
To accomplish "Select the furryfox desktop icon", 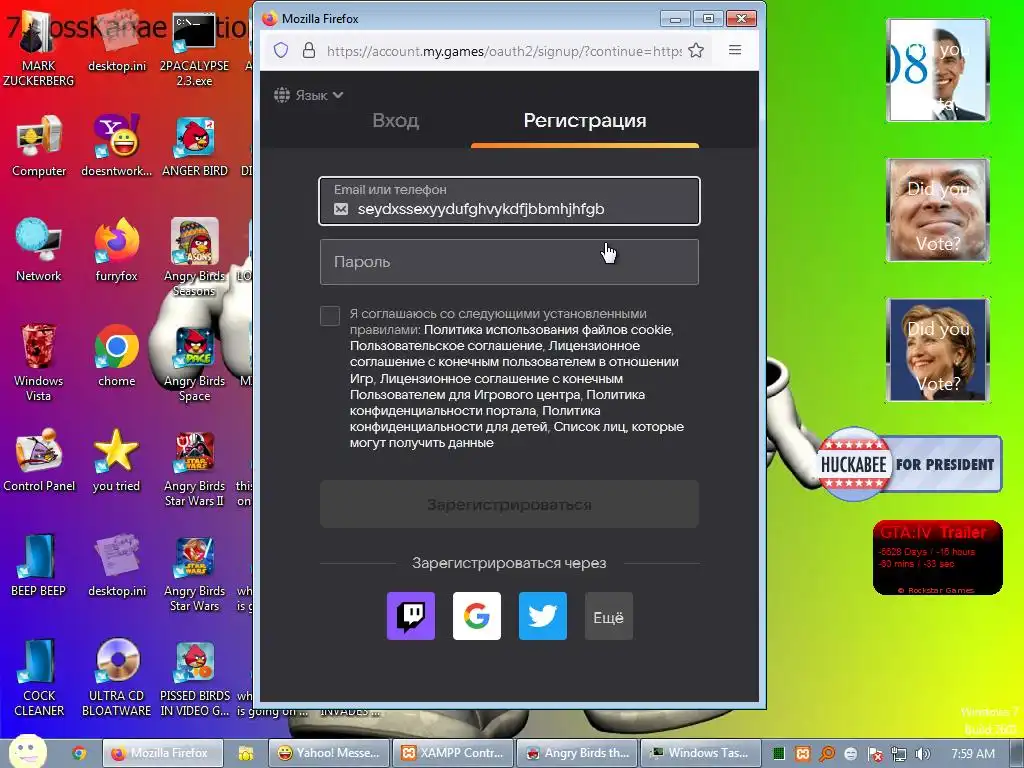I will point(116,251).
